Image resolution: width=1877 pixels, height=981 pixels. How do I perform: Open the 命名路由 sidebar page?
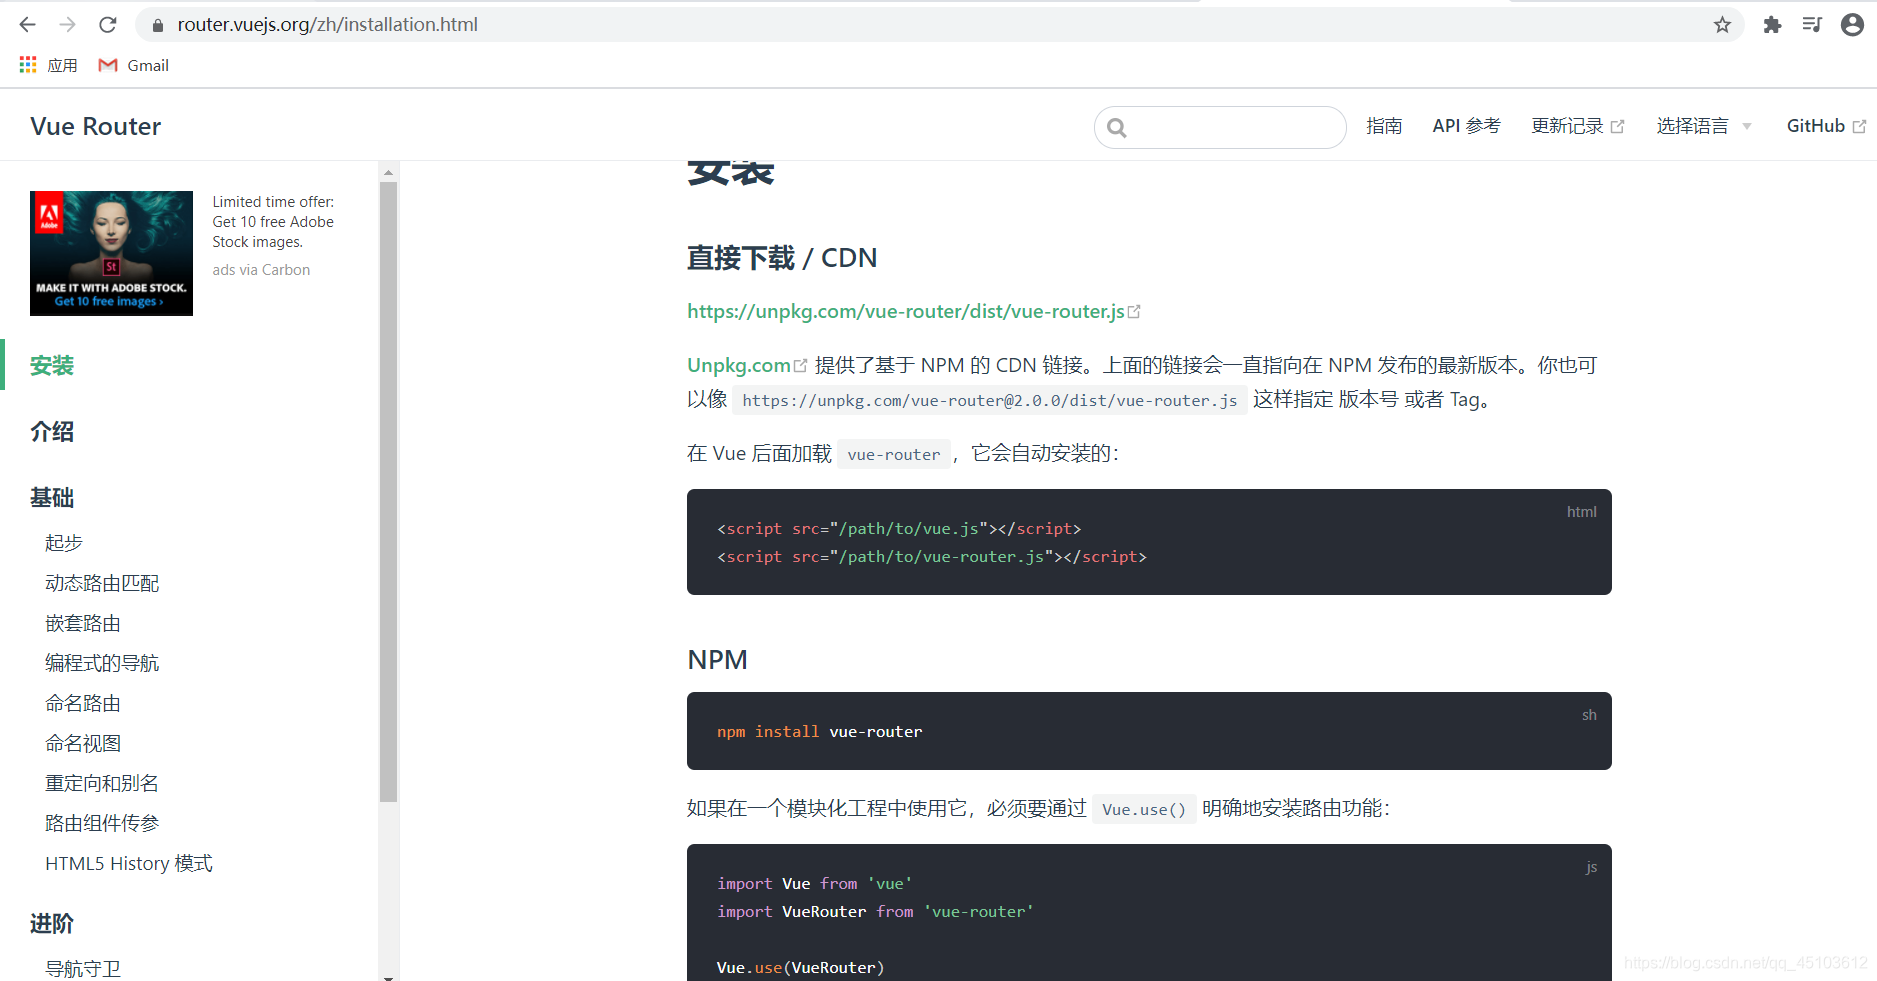tap(83, 703)
